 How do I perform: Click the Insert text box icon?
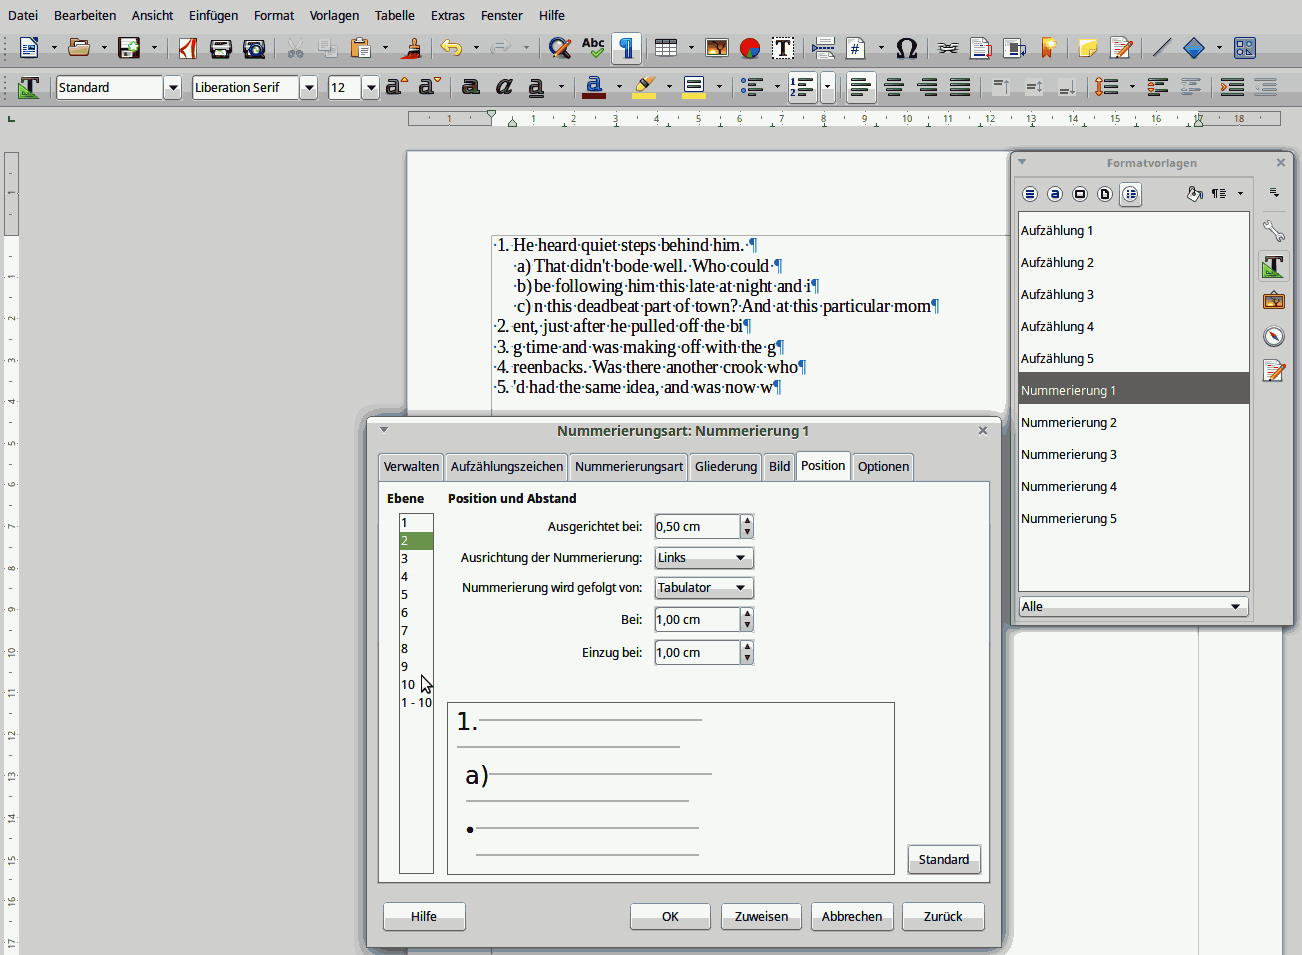783,48
